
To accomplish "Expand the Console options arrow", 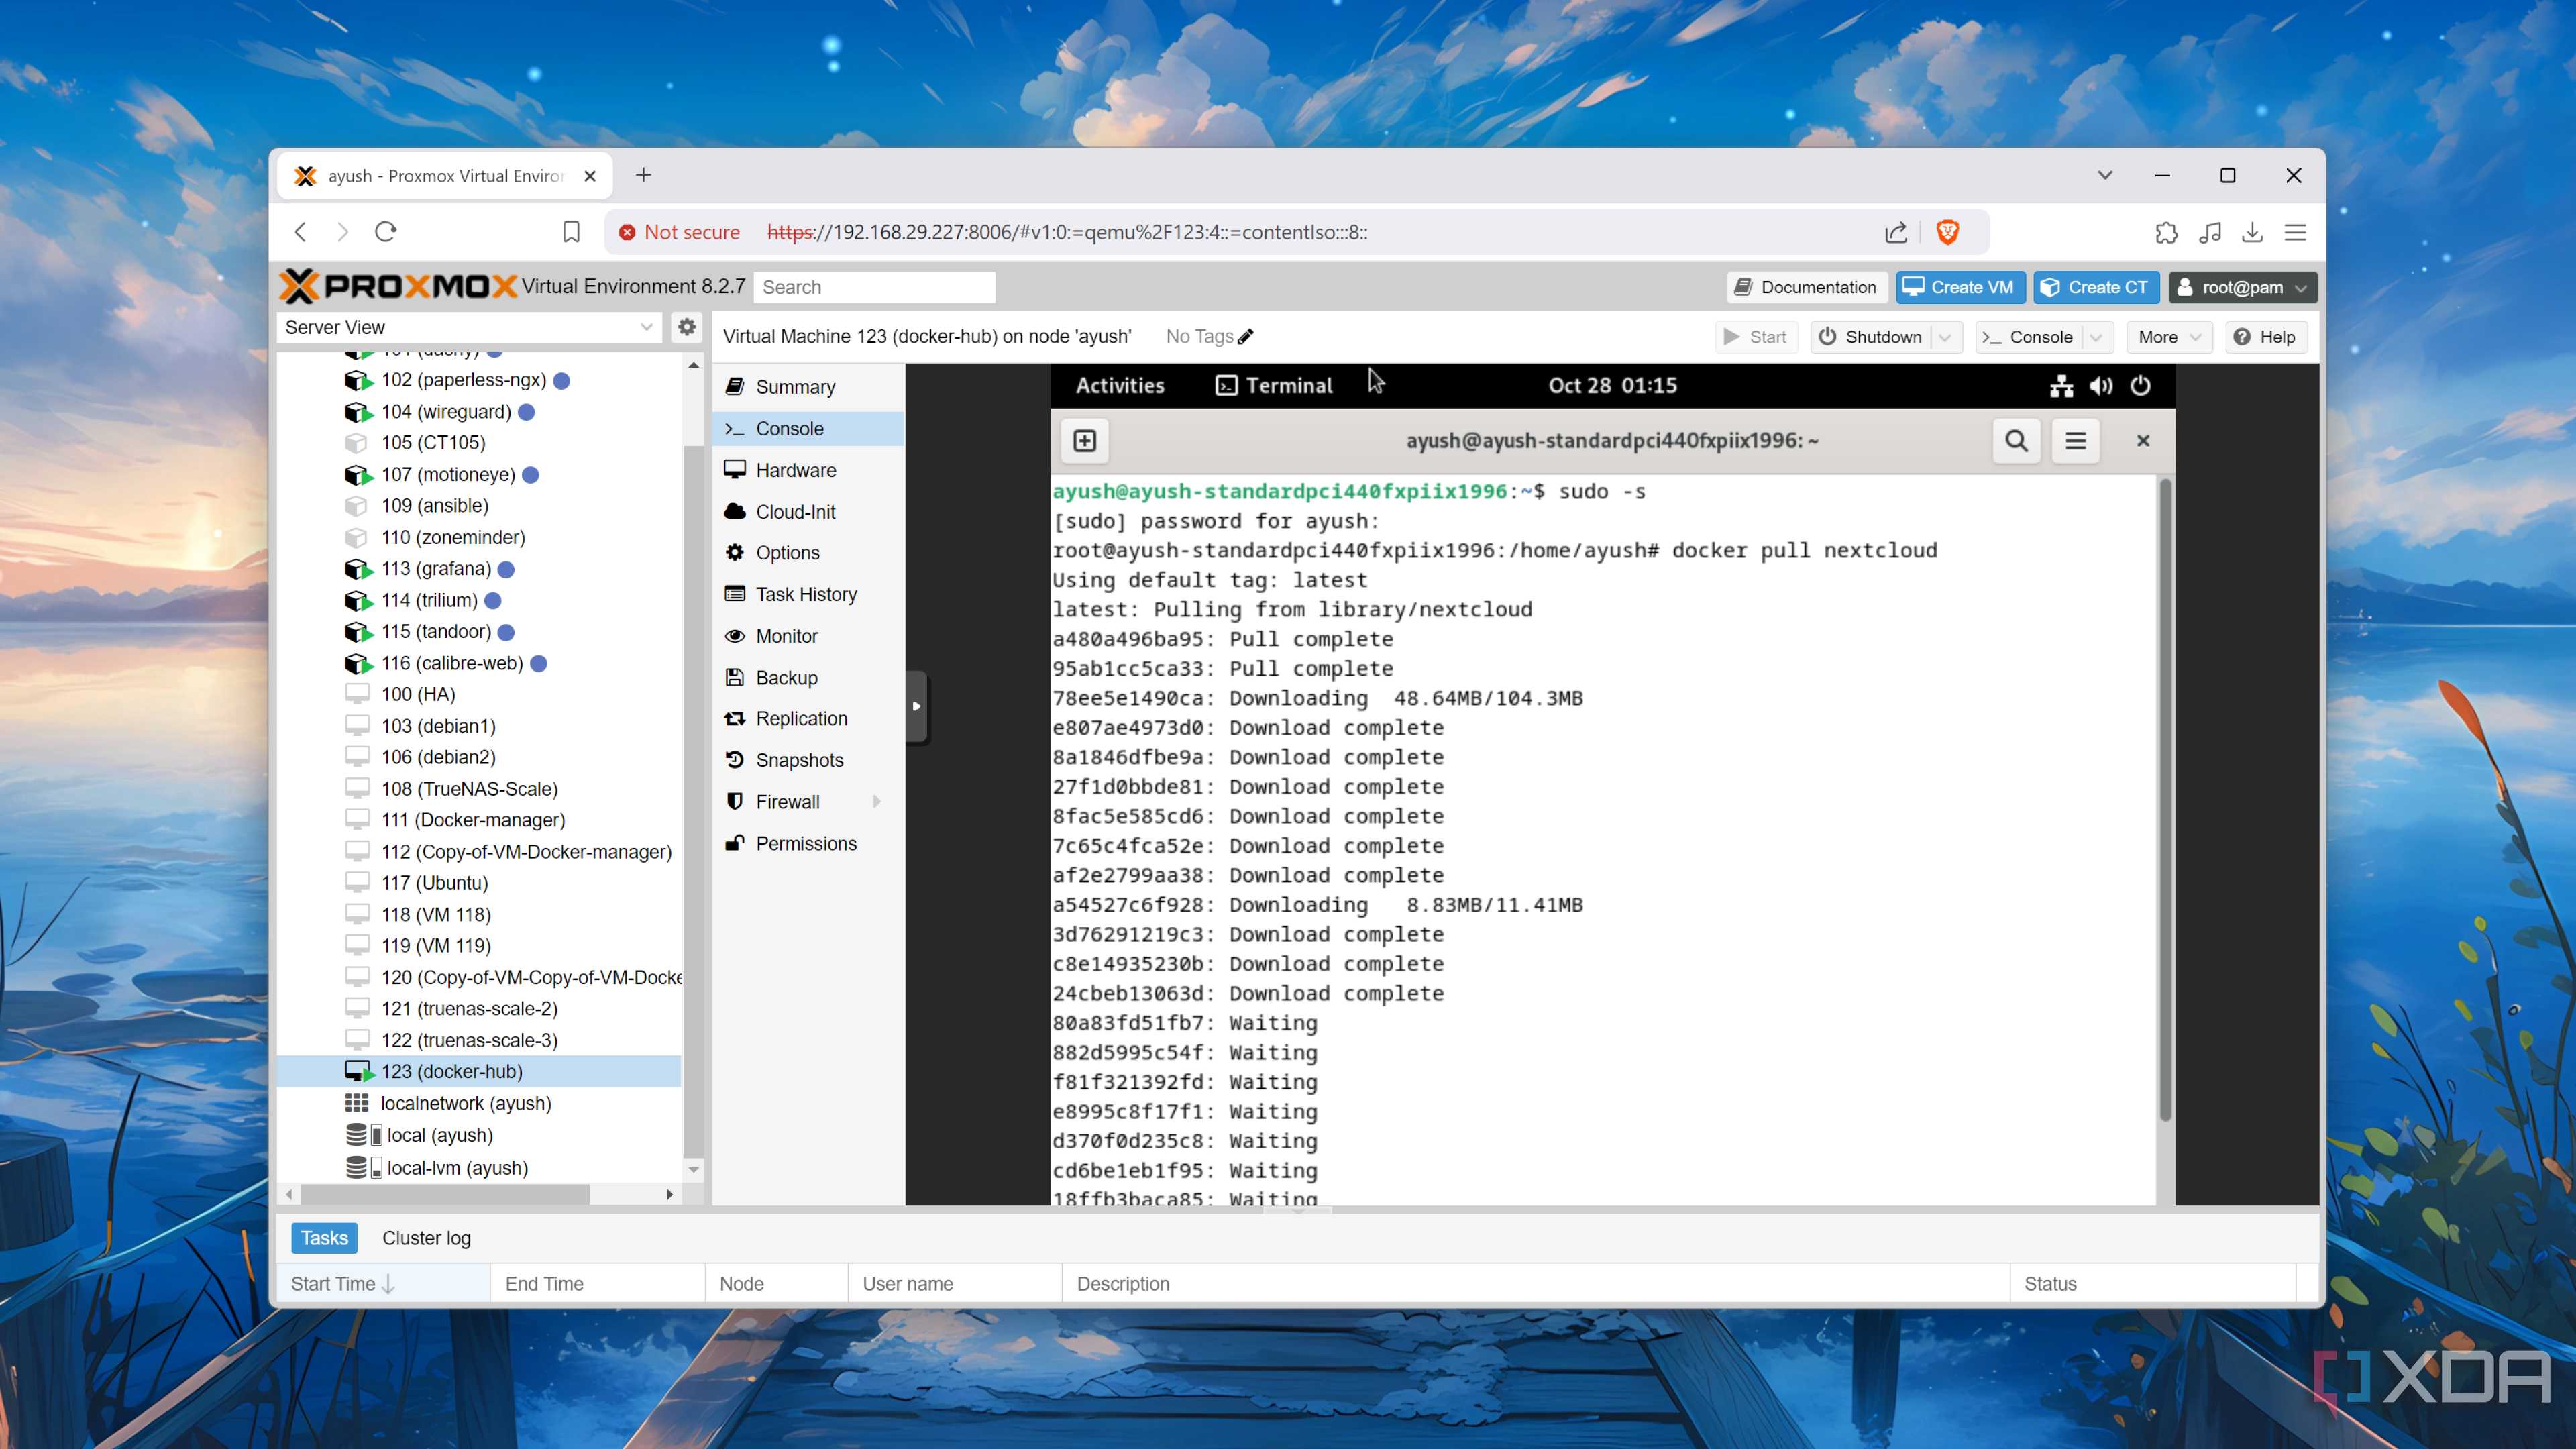I will click(2096, 337).
